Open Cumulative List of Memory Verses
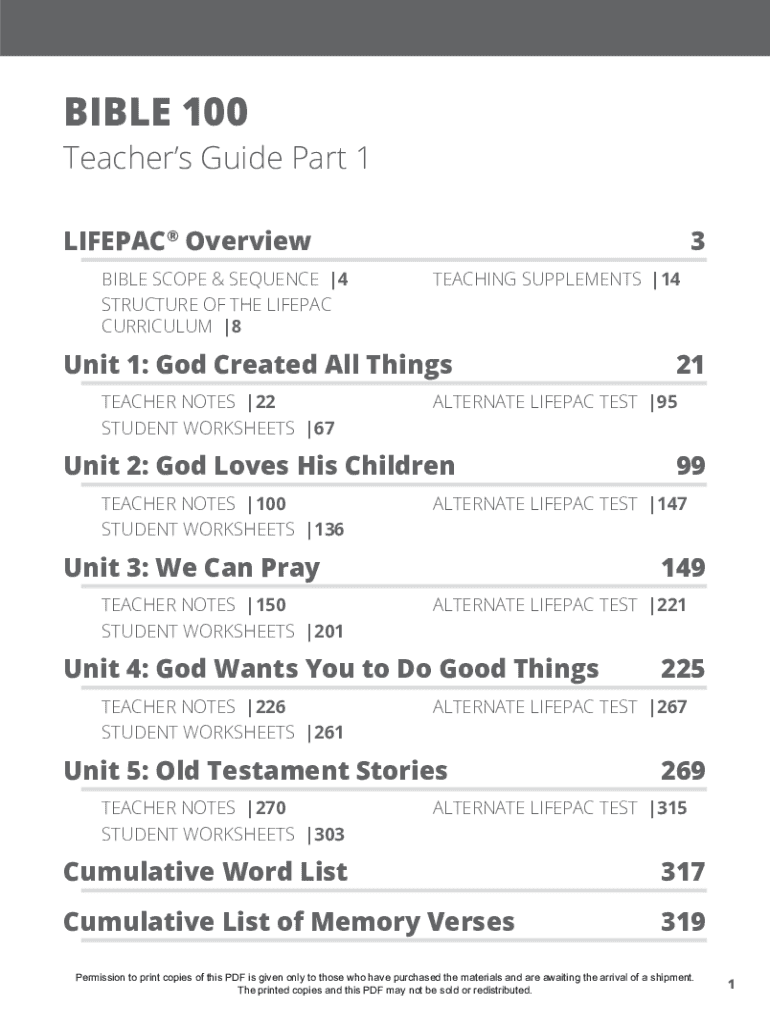Image resolution: width=770 pixels, height=1024 pixels. coord(288,922)
